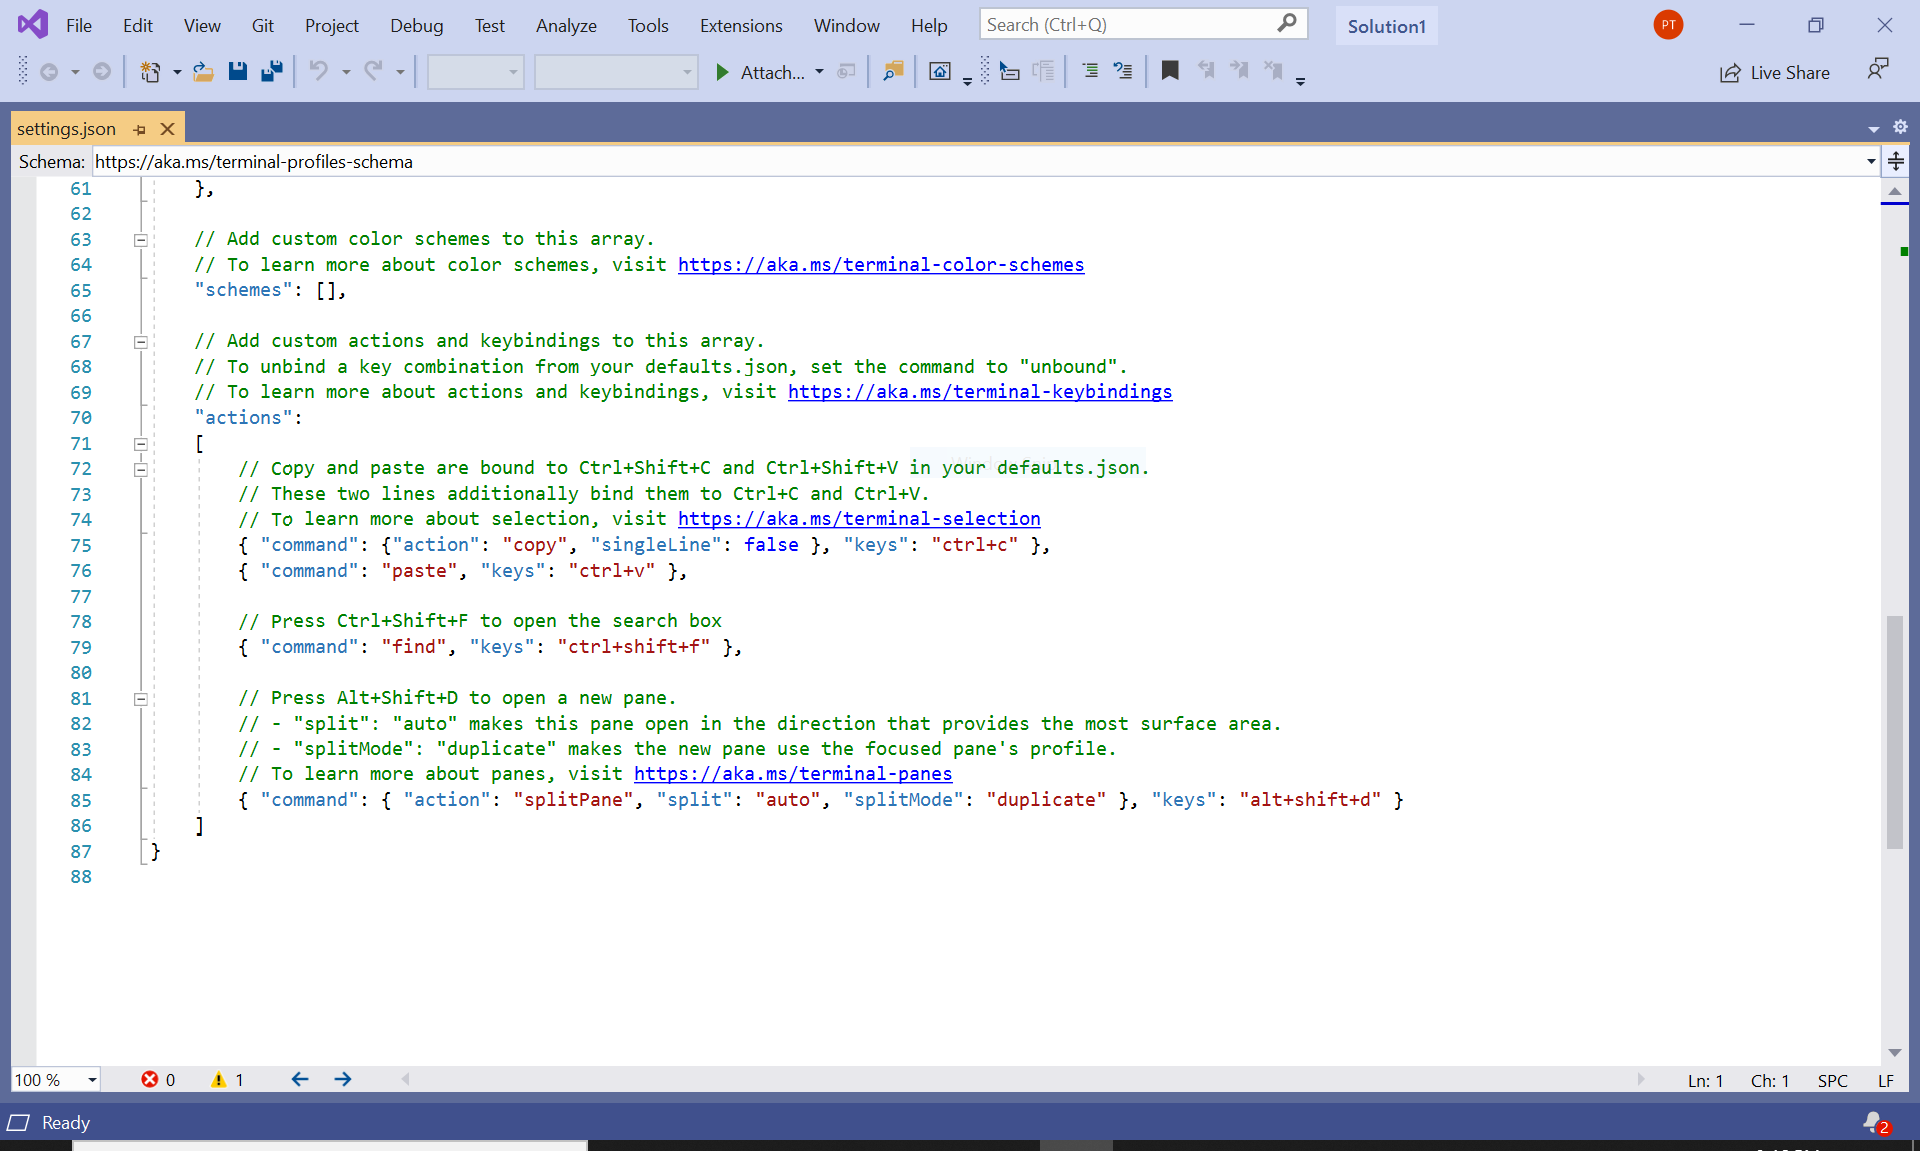Screen dimensions: 1920x1151
Task: Open the Analyze menu
Action: (x=566, y=26)
